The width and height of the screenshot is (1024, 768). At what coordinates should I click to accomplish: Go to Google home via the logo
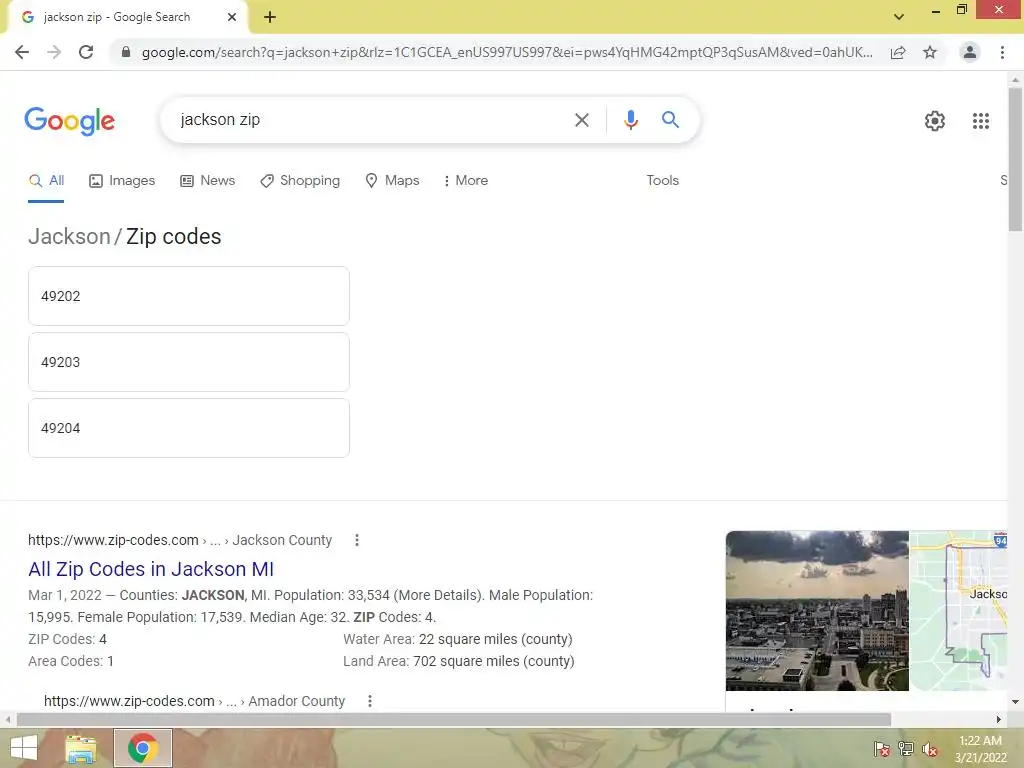pyautogui.click(x=70, y=121)
